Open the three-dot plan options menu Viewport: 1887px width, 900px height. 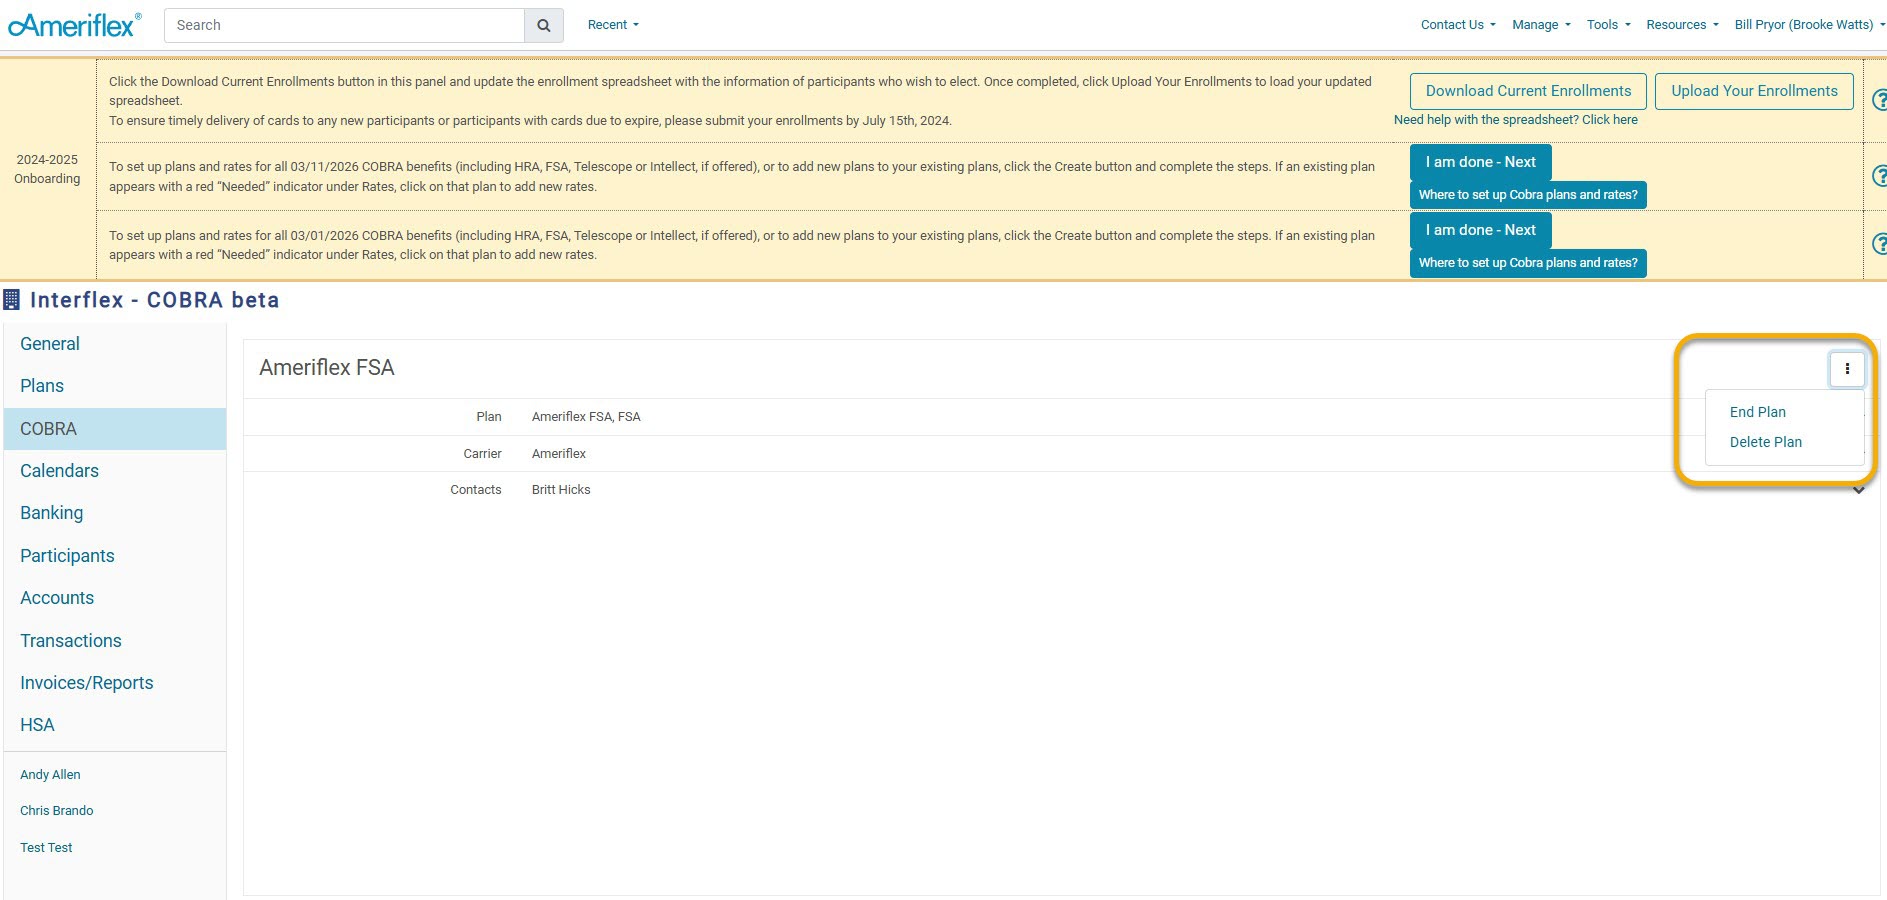pyautogui.click(x=1846, y=369)
